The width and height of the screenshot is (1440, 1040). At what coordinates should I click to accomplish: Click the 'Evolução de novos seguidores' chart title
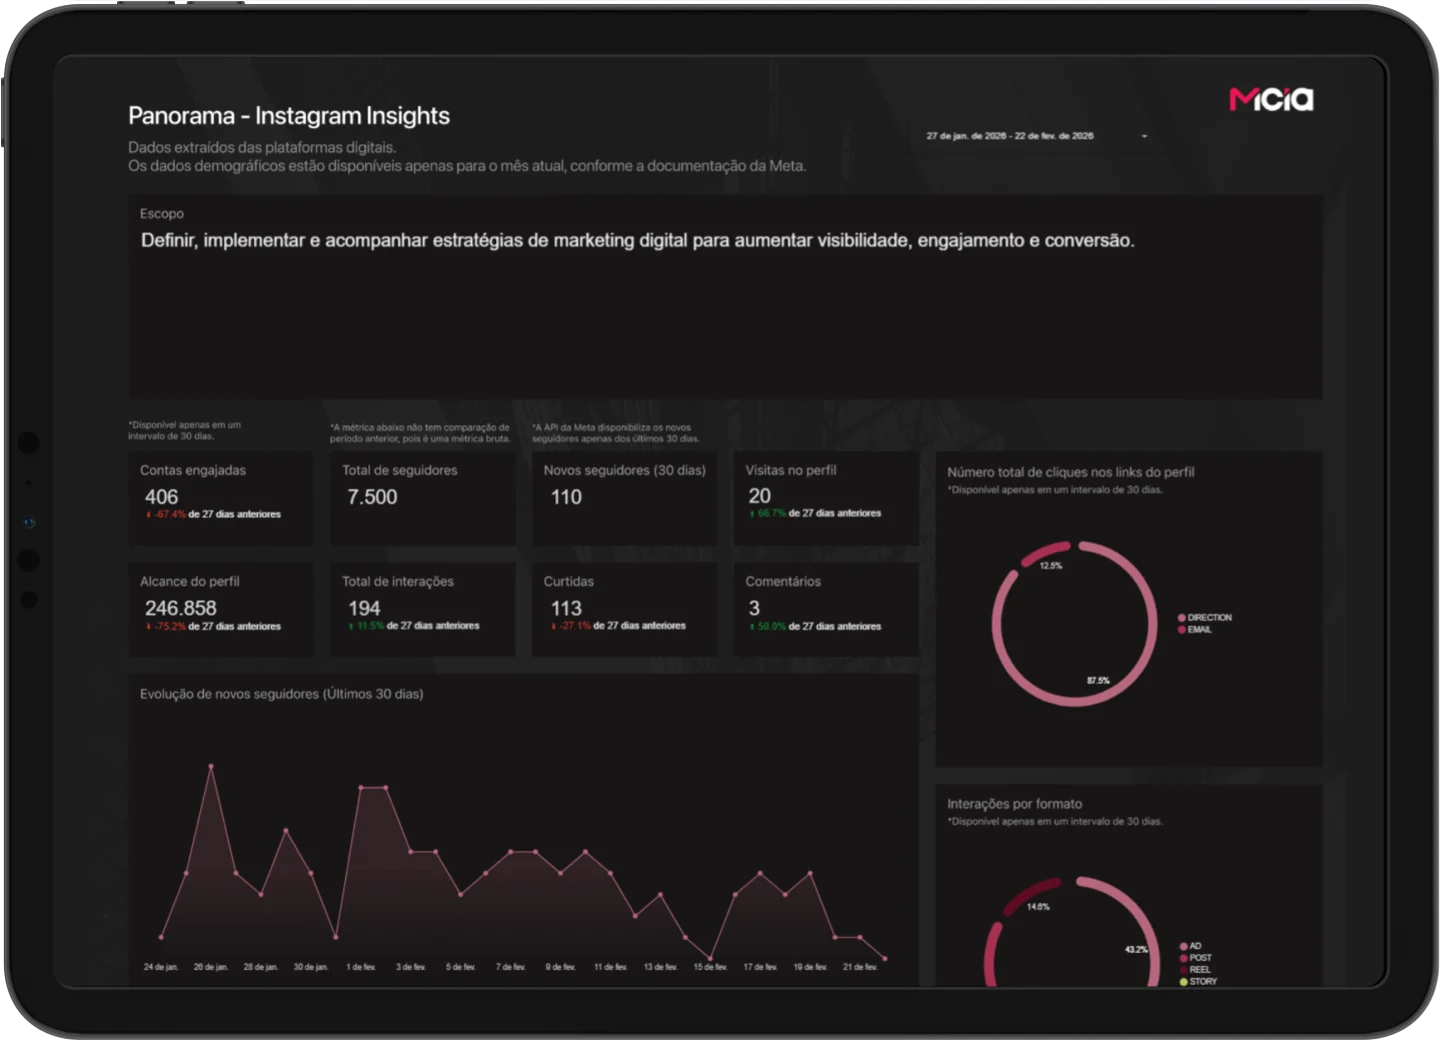(281, 694)
